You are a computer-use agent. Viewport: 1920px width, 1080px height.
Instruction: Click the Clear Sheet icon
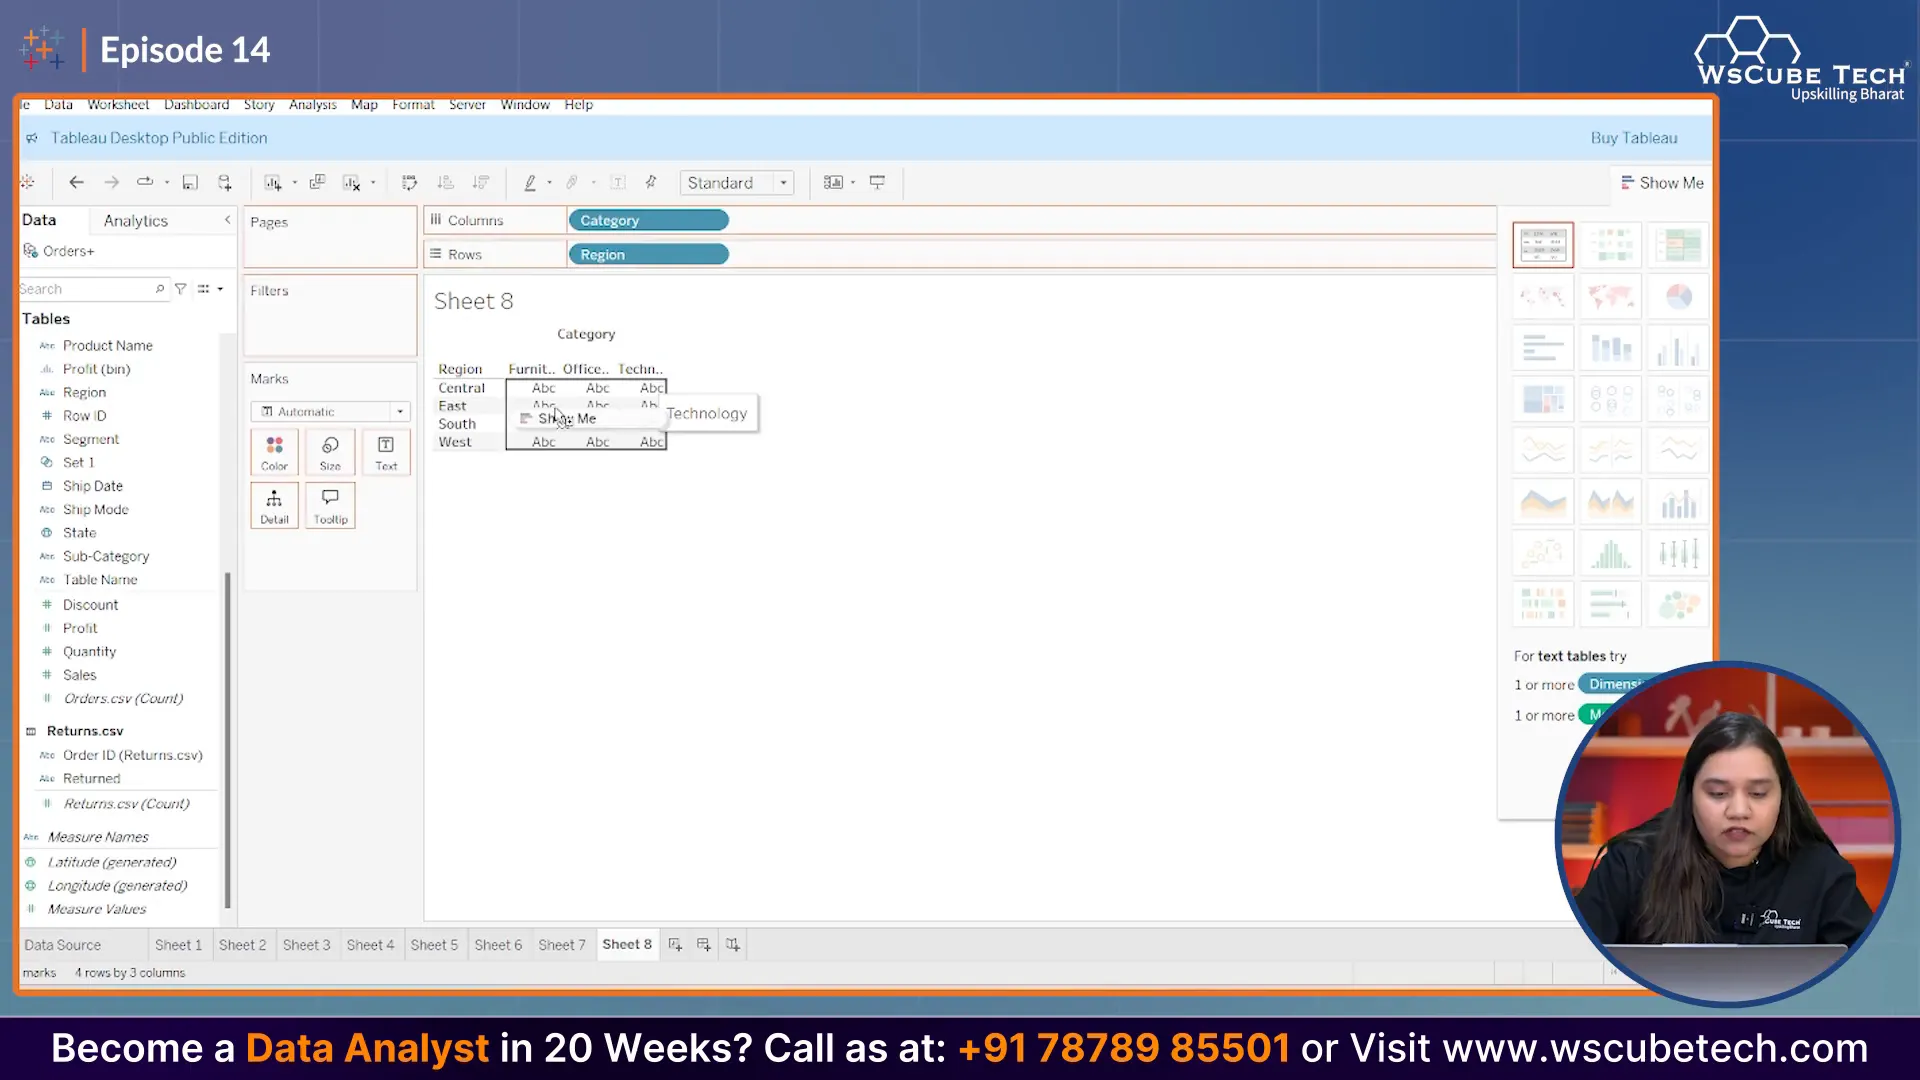click(351, 182)
